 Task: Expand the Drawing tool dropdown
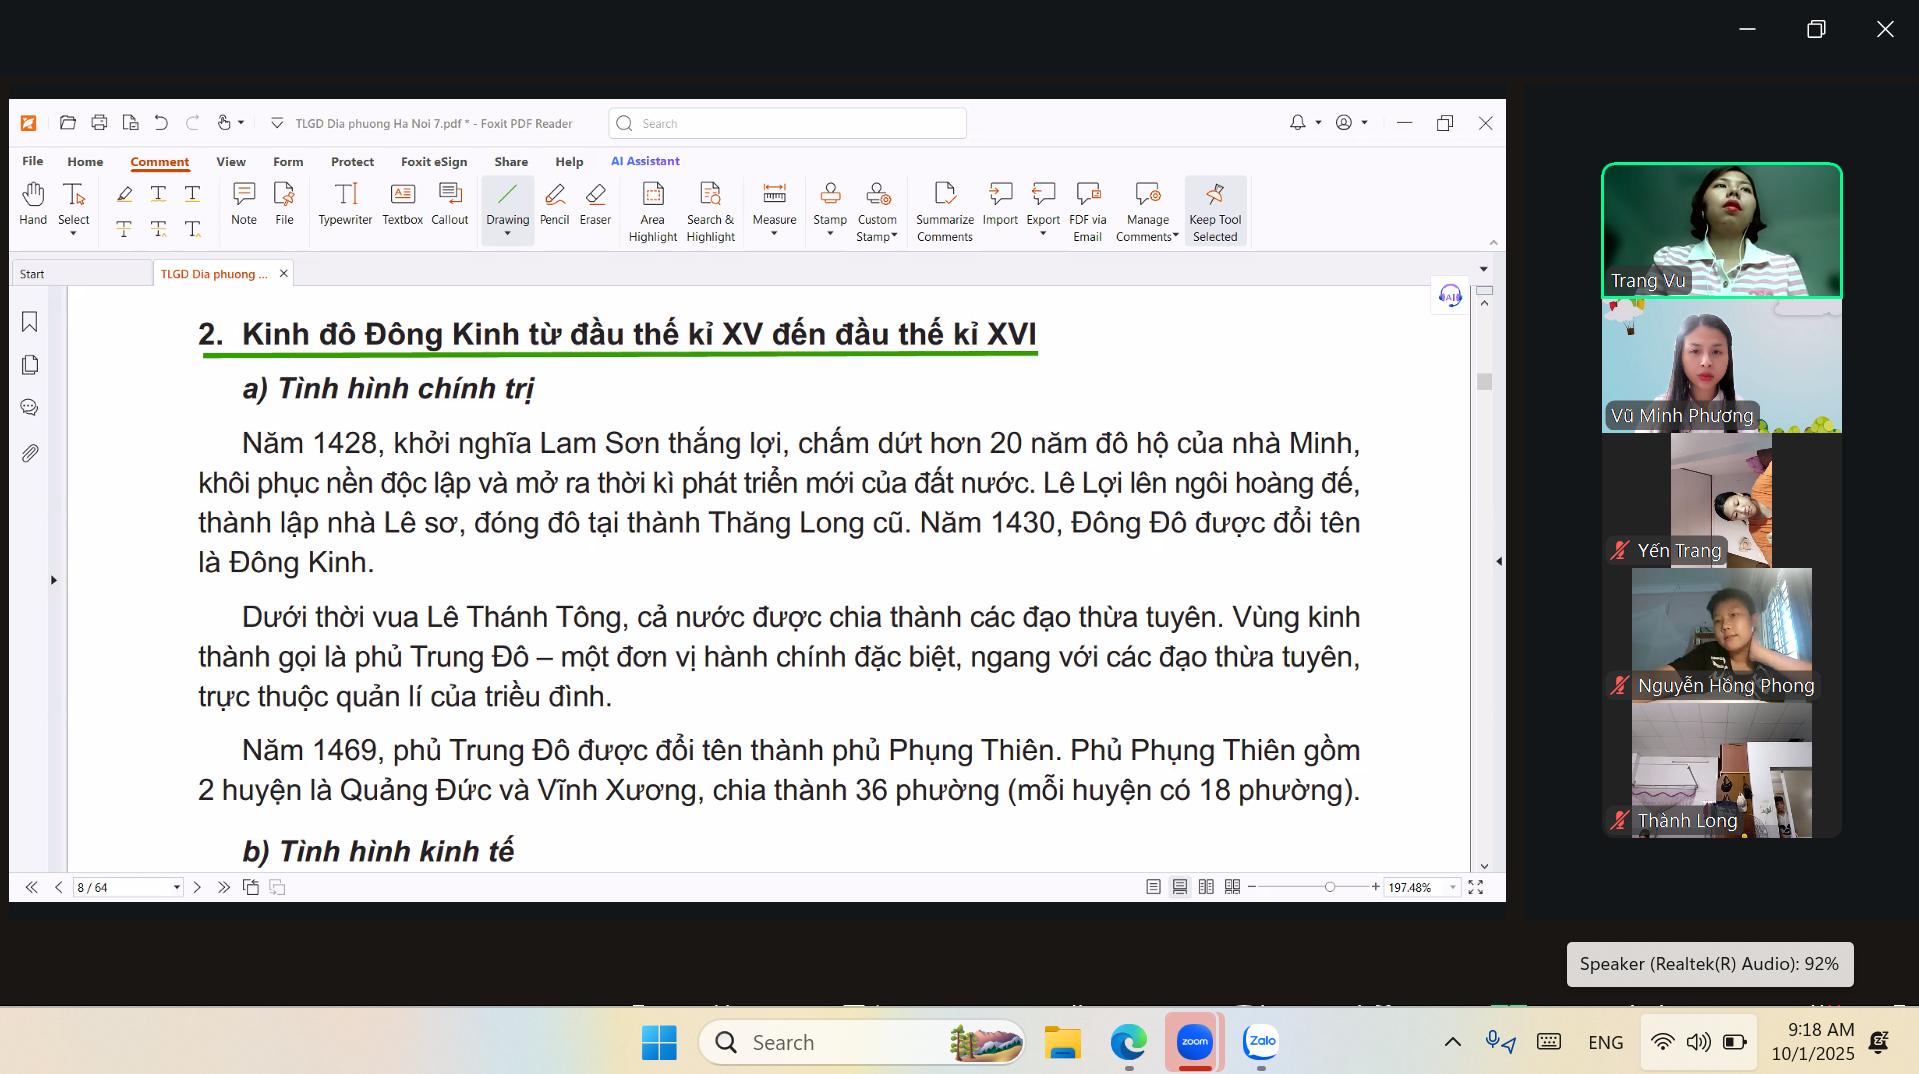tap(508, 235)
